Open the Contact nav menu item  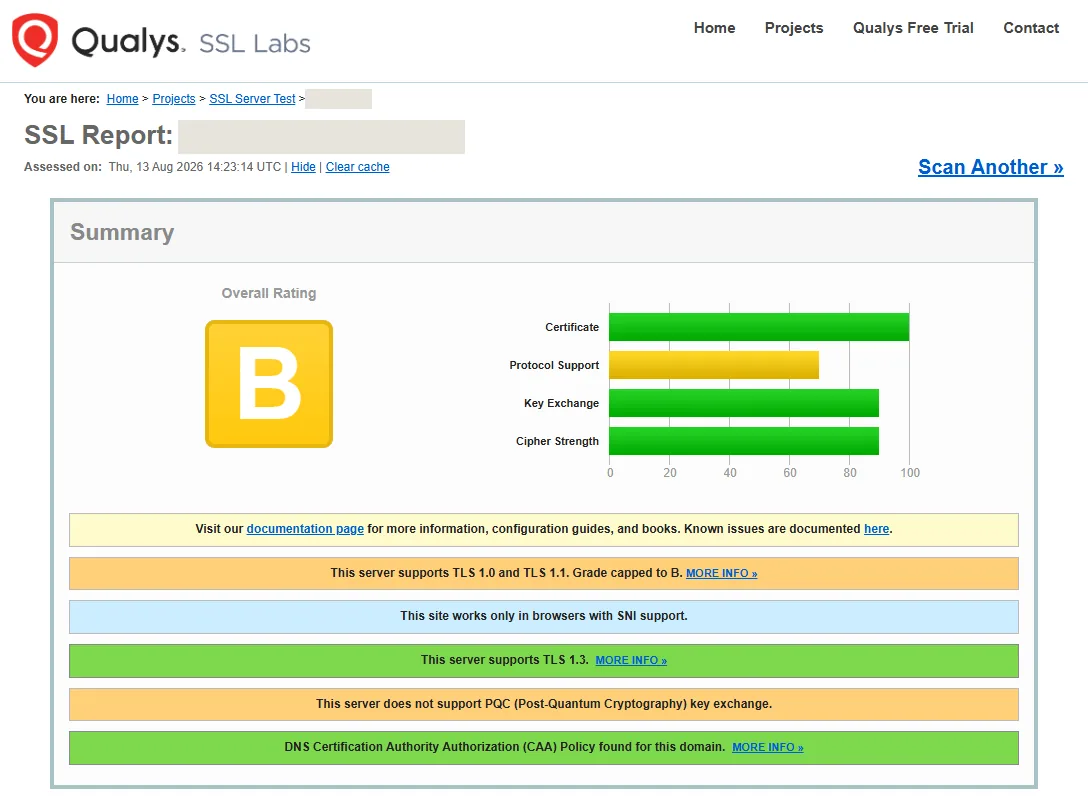click(x=1031, y=28)
